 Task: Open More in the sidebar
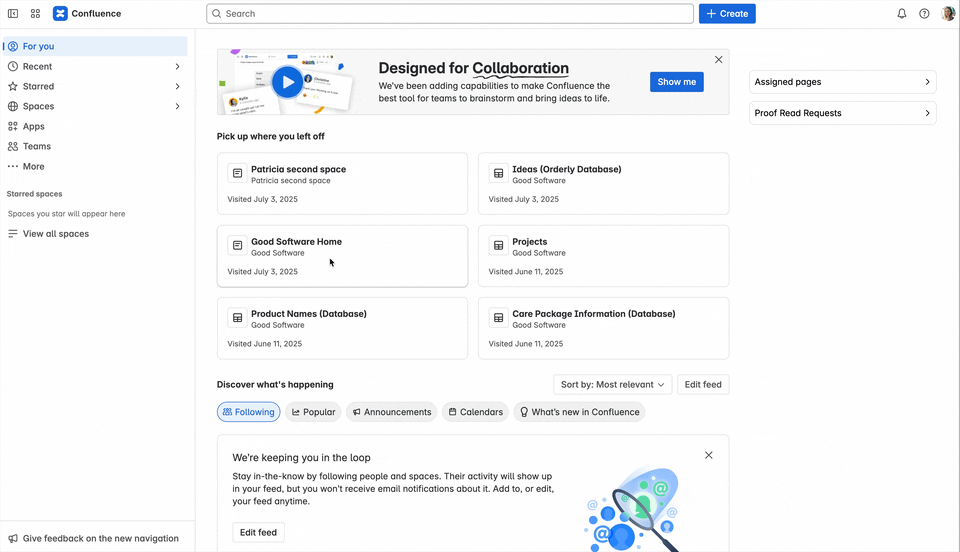tap(95, 166)
